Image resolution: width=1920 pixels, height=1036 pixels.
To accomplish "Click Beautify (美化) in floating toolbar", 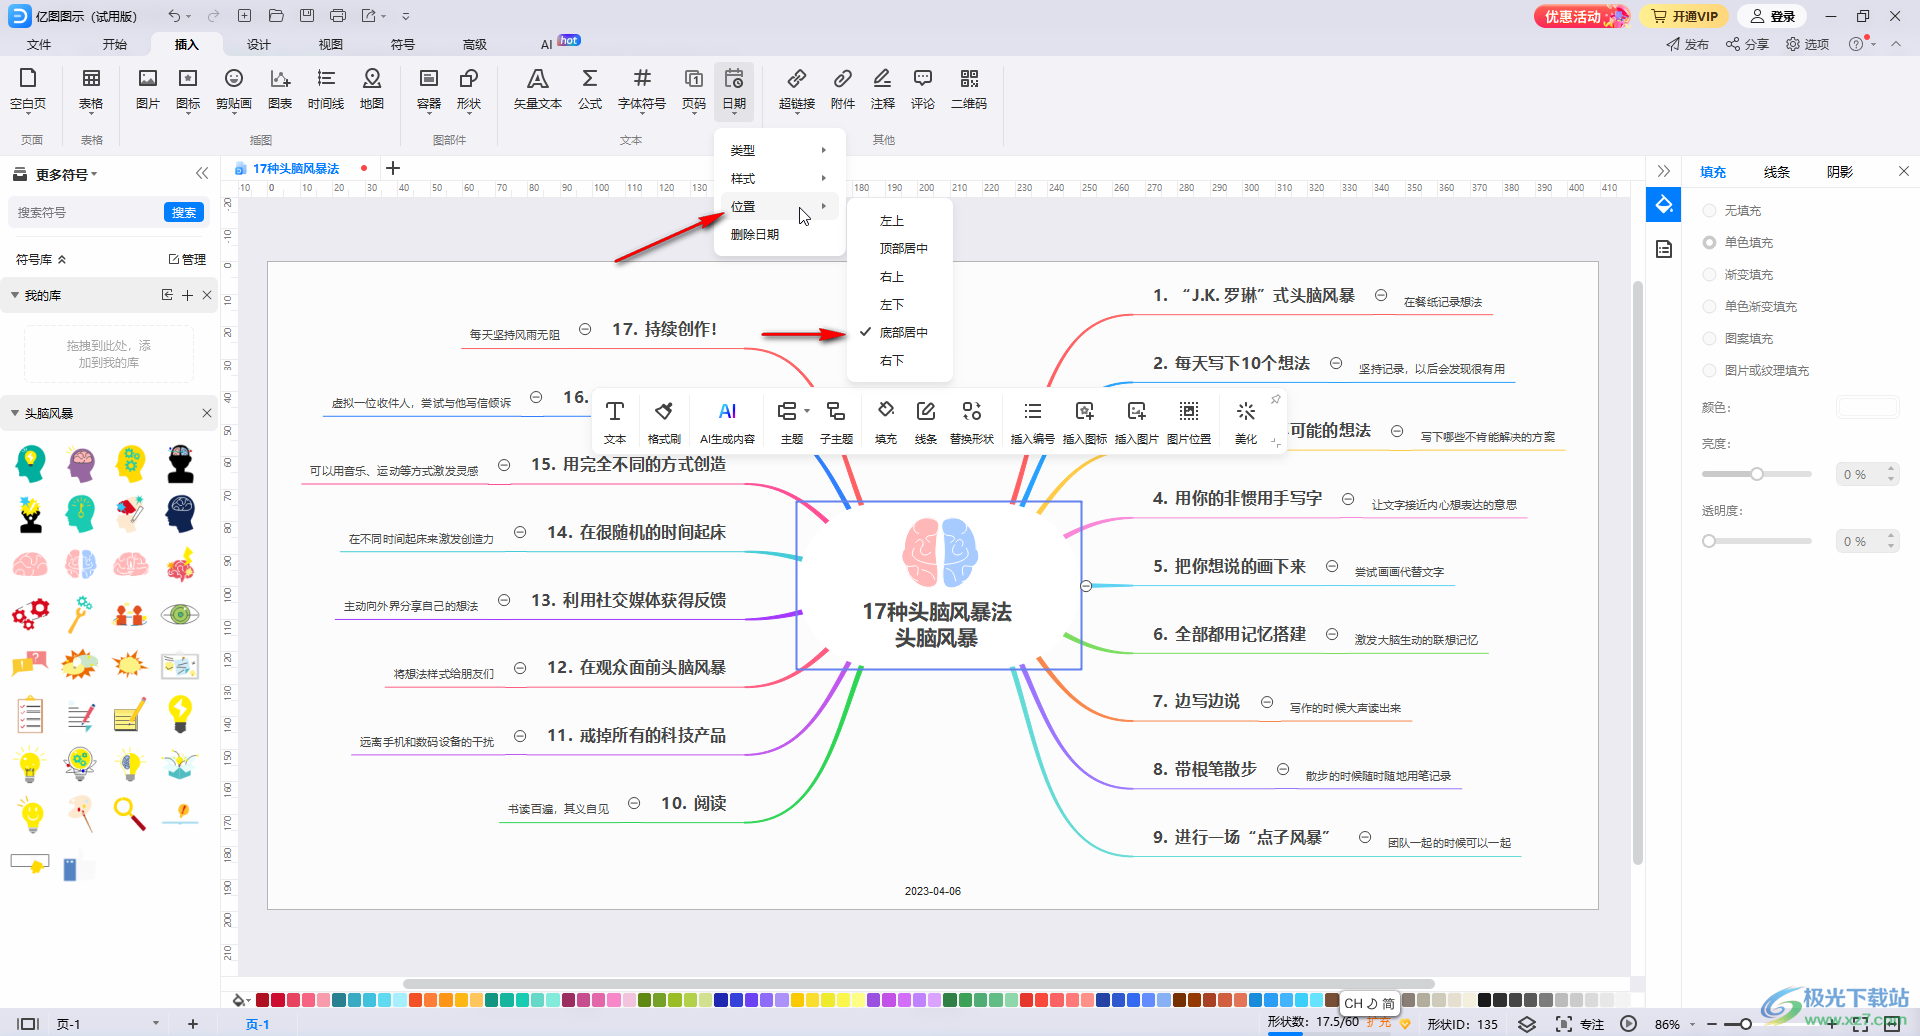I will pyautogui.click(x=1246, y=422).
